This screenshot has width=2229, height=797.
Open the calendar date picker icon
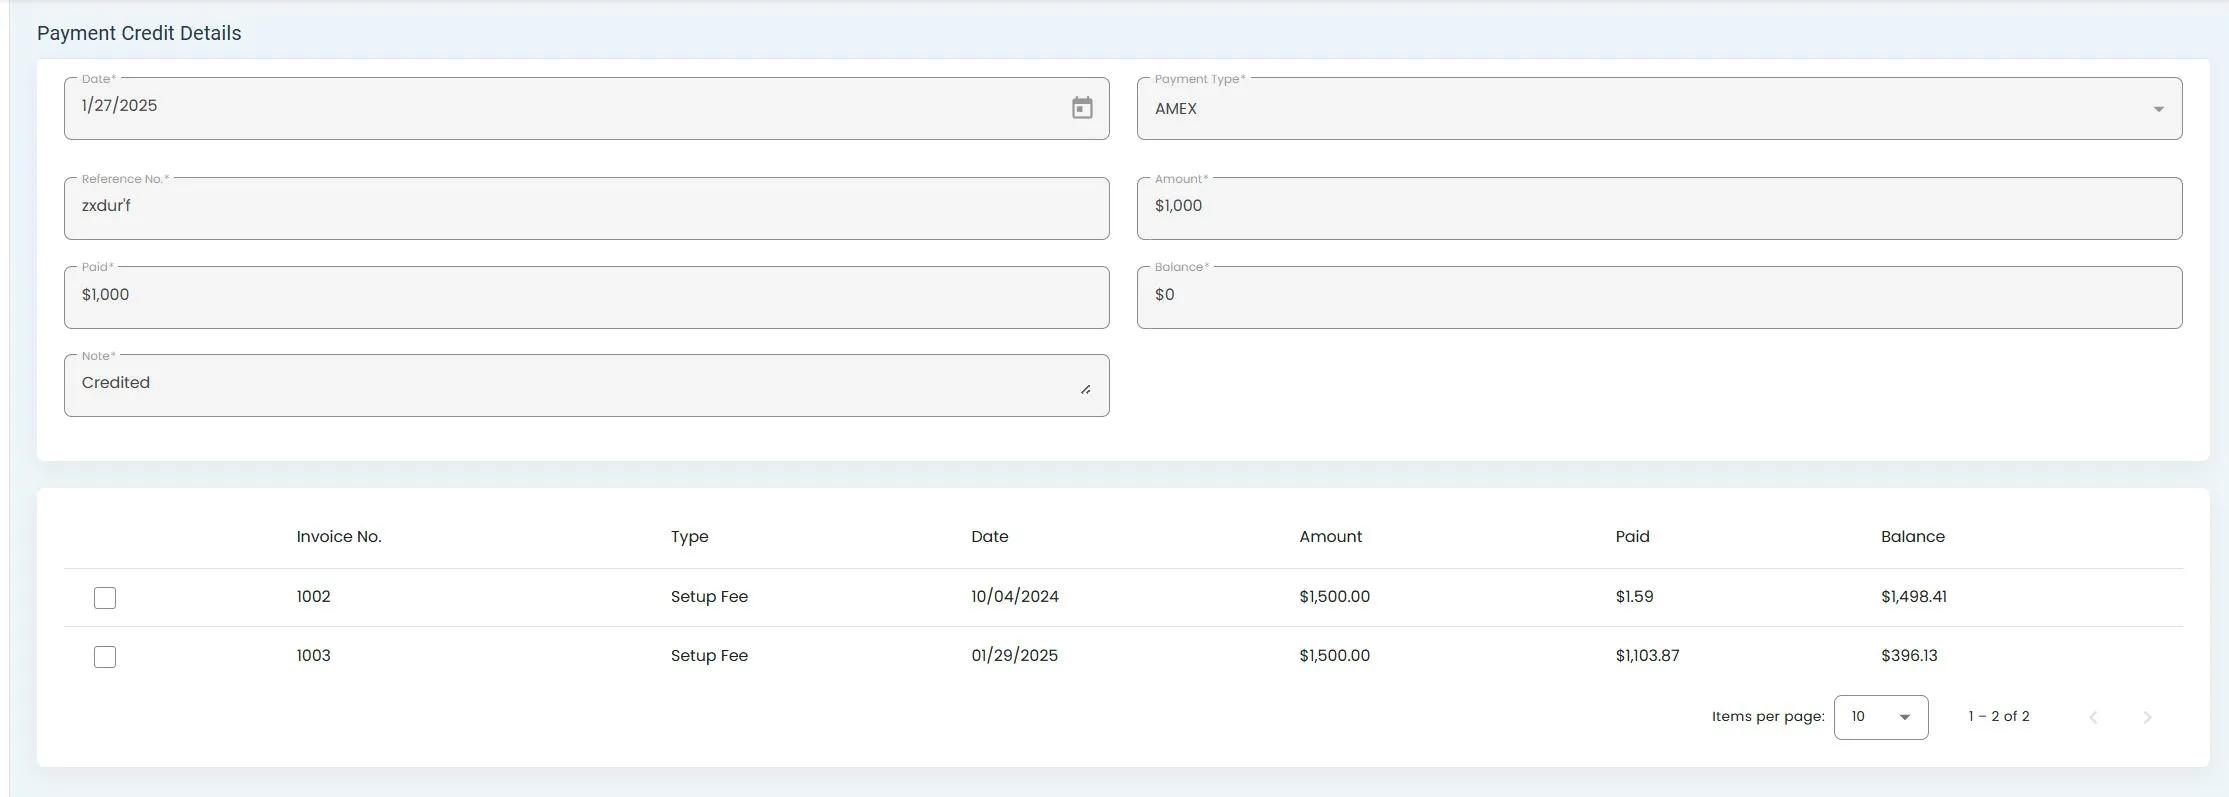1081,108
